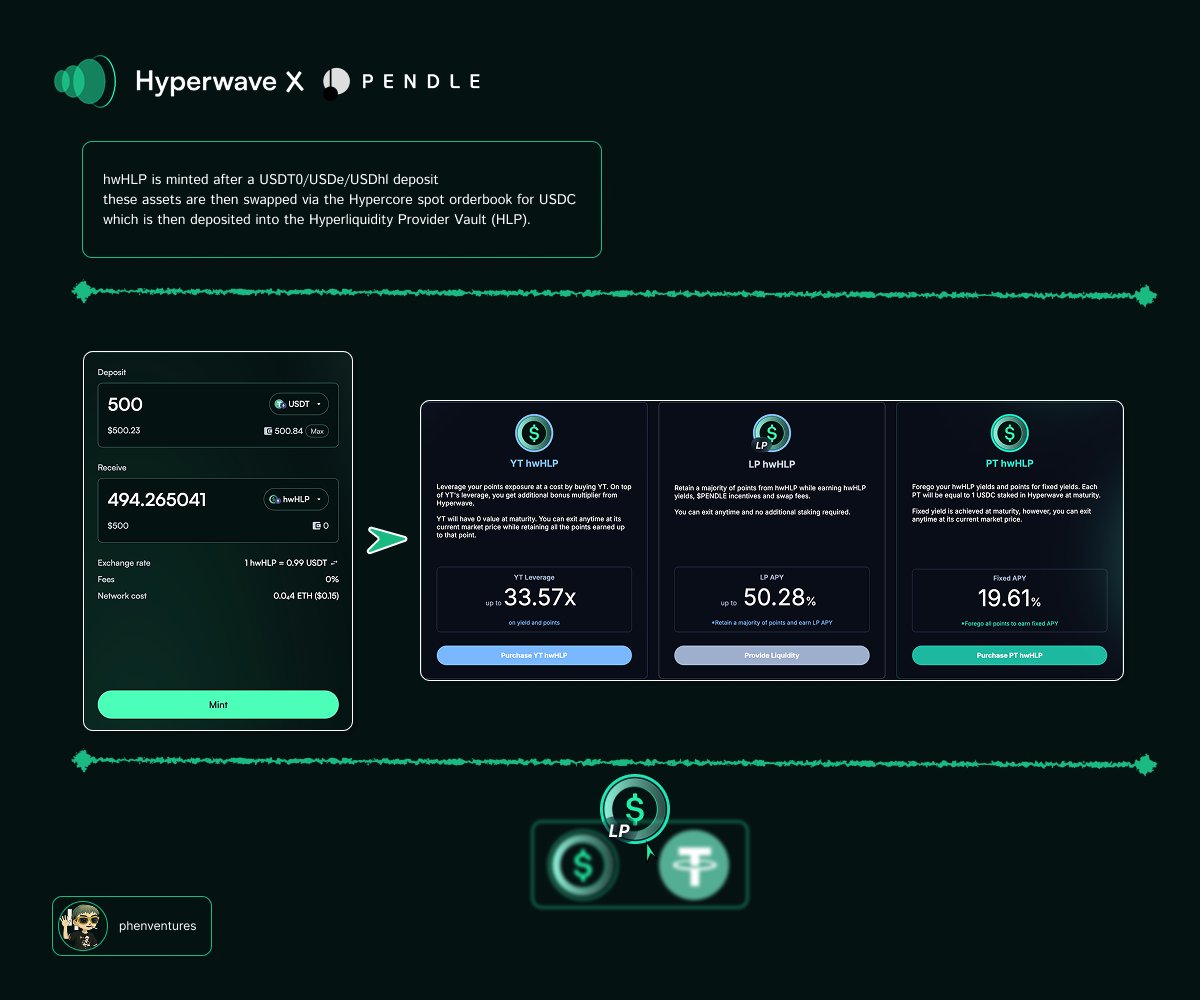1200x1000 pixels.
Task: Click Purchase YT hwHLP button
Action: 534,655
